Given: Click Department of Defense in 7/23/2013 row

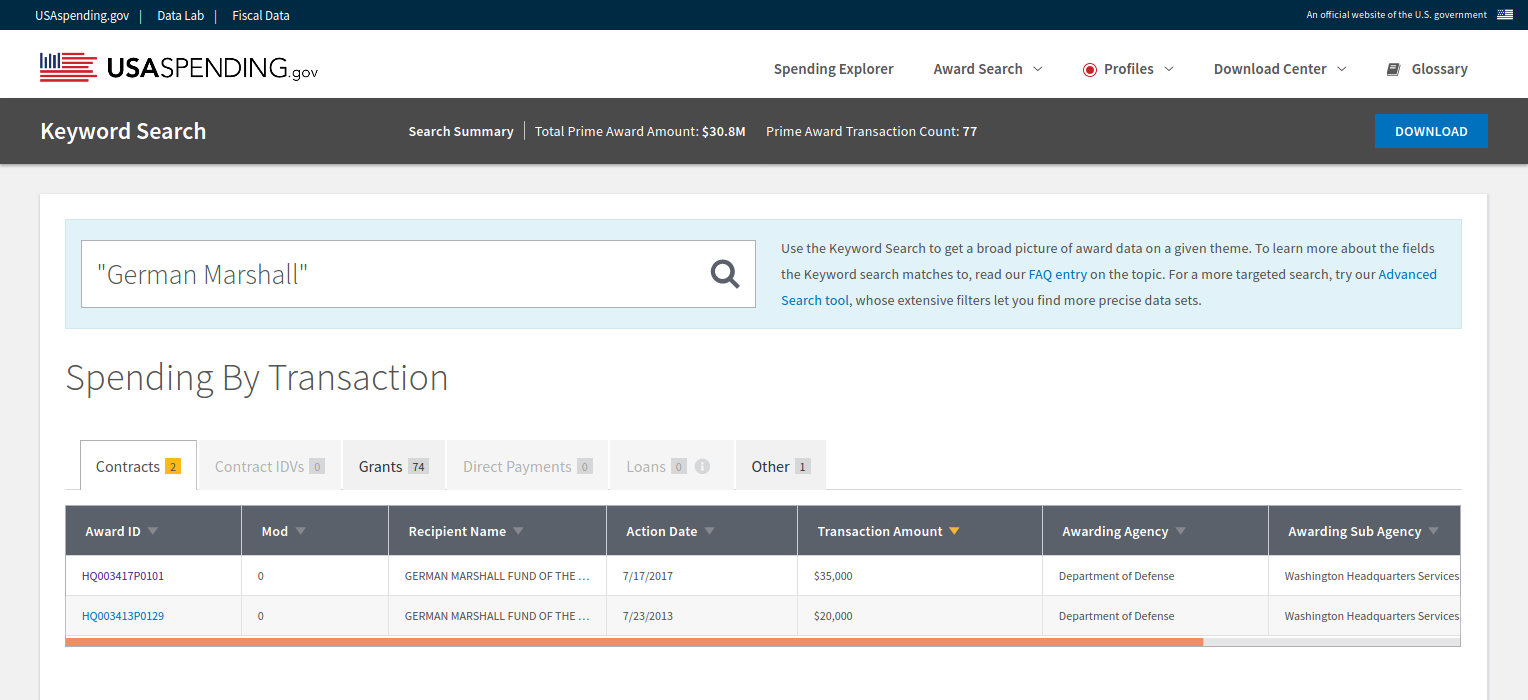Looking at the screenshot, I should (1116, 616).
